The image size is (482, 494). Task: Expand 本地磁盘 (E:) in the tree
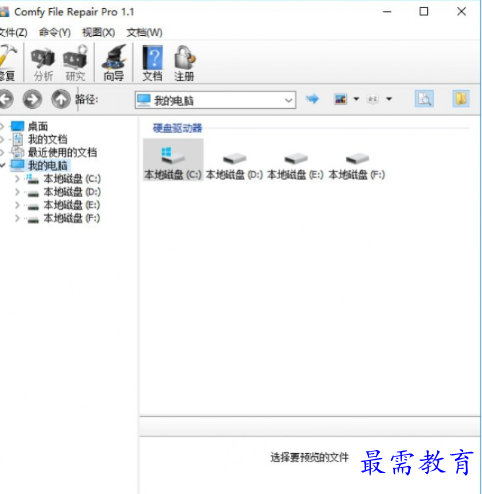point(17,205)
